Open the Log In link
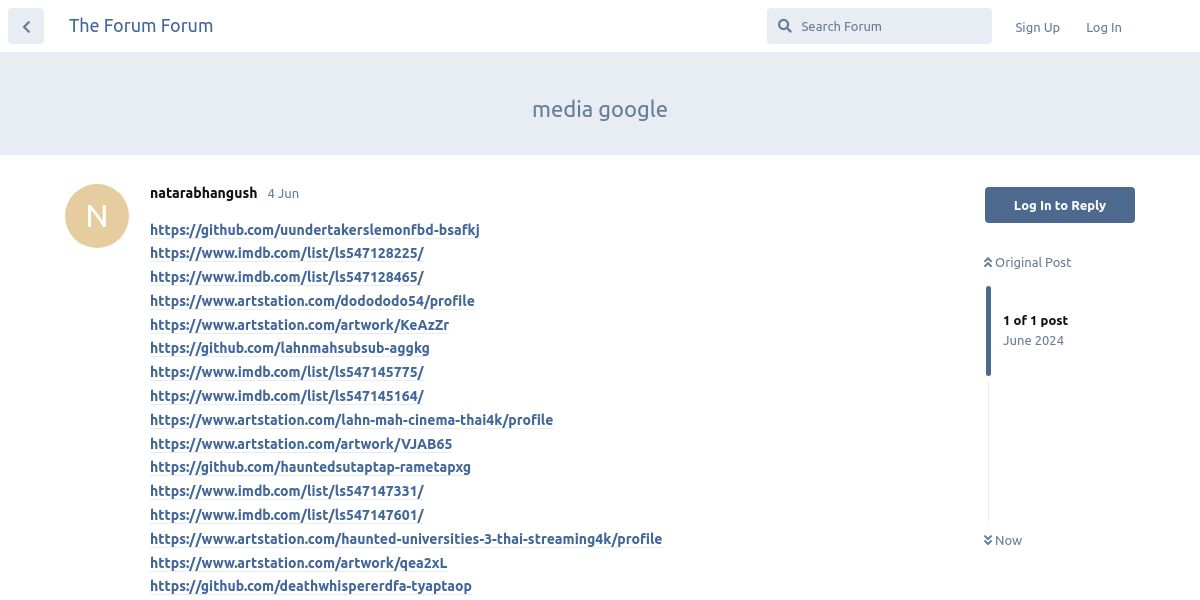This screenshot has height=600, width=1200. coord(1104,27)
